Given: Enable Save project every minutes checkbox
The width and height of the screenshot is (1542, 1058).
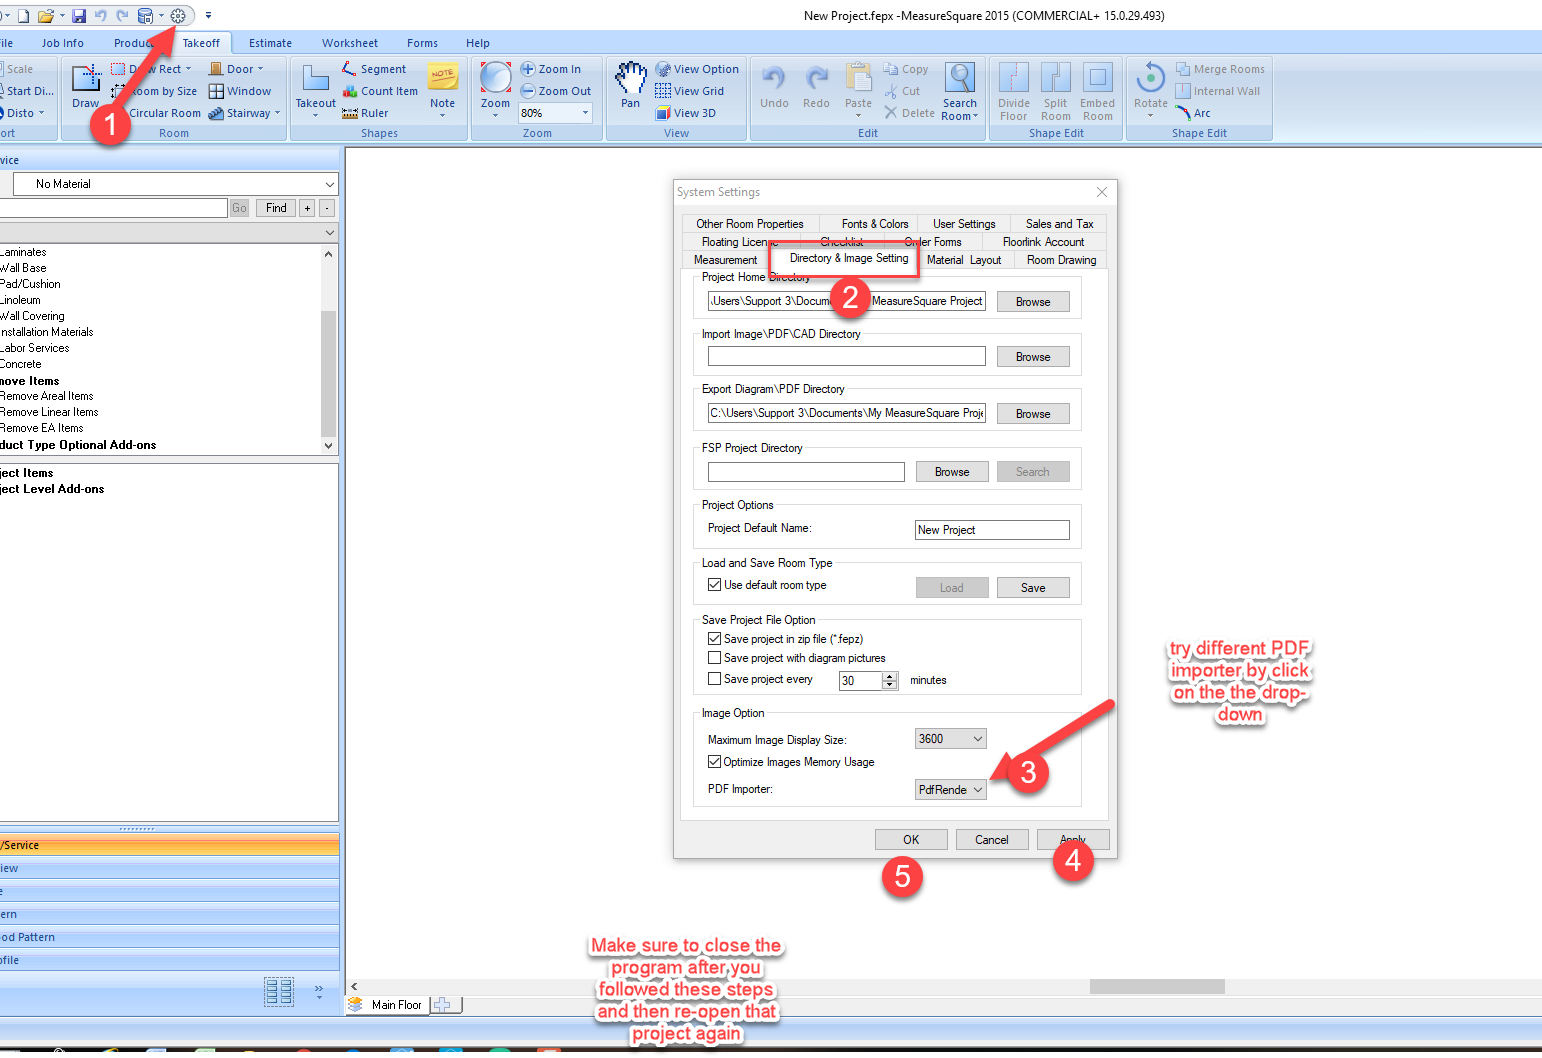Looking at the screenshot, I should [714, 679].
